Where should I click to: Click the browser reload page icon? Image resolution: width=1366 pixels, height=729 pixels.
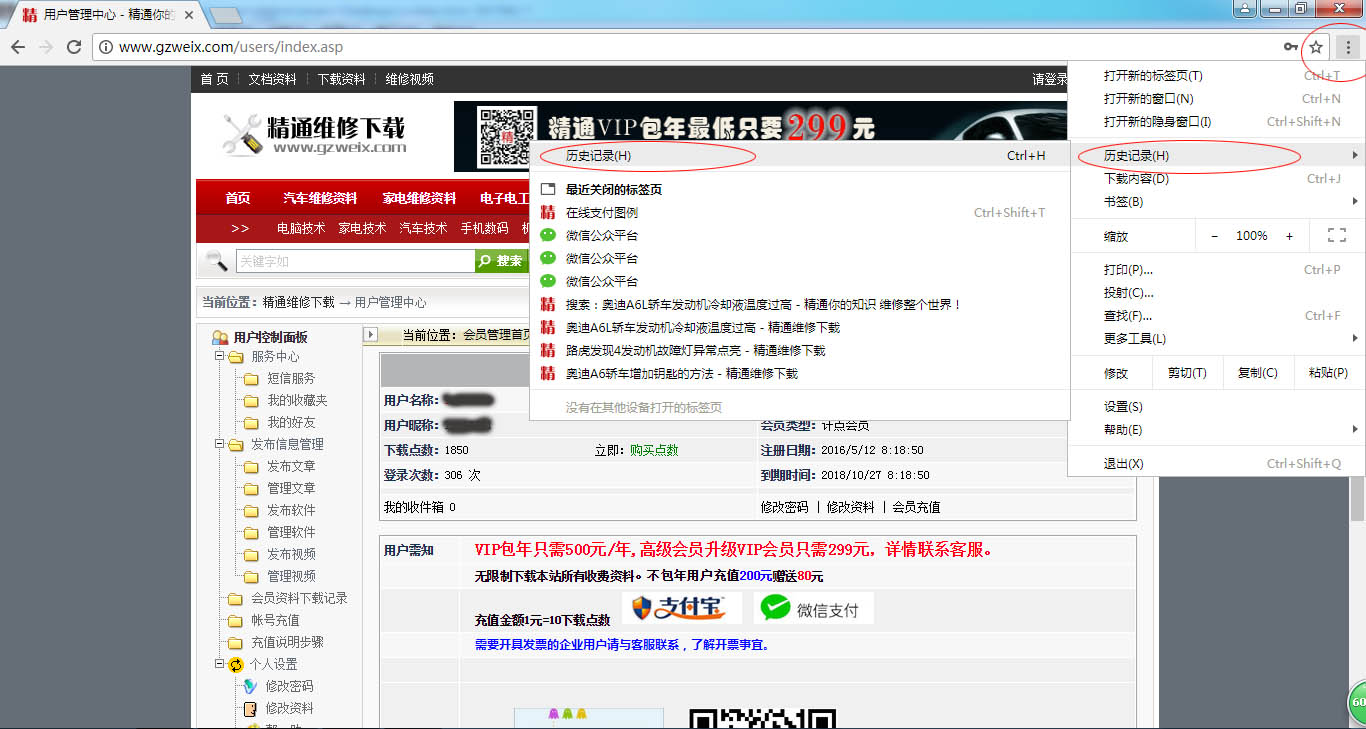73,47
